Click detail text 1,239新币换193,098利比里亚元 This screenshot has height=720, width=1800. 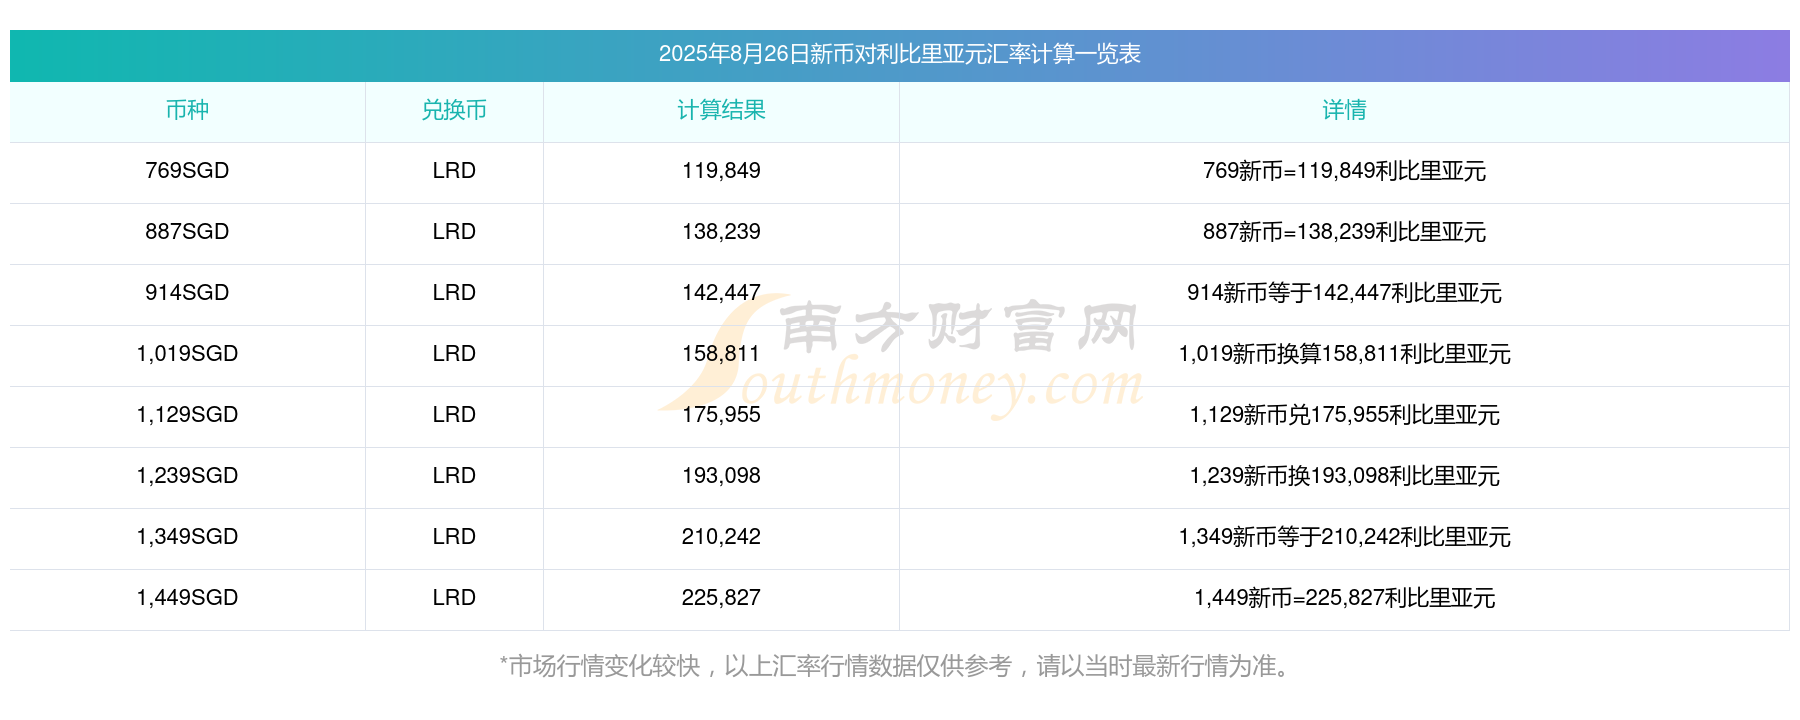click(1344, 476)
